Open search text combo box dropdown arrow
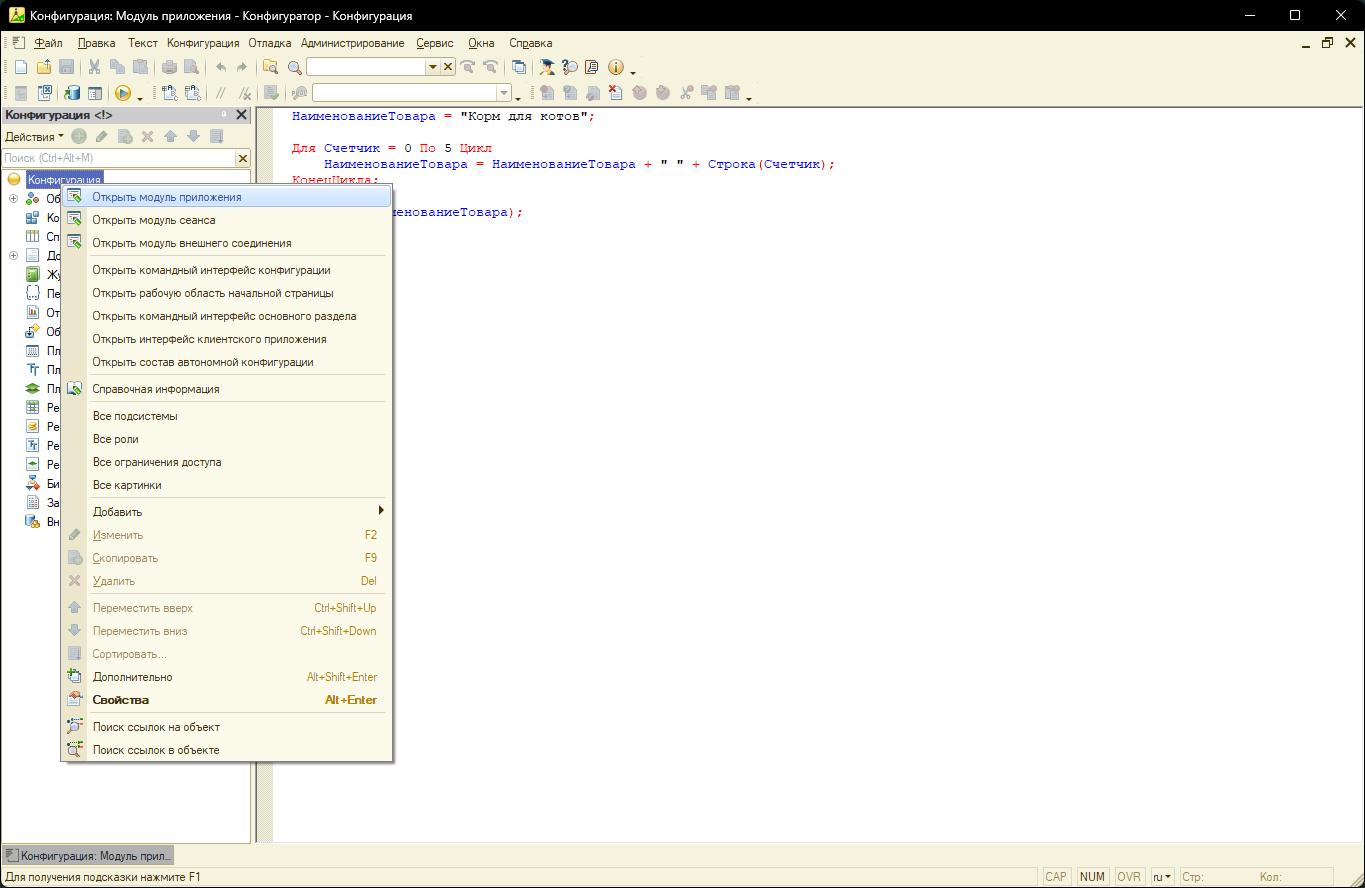The height and width of the screenshot is (888, 1365). (433, 67)
